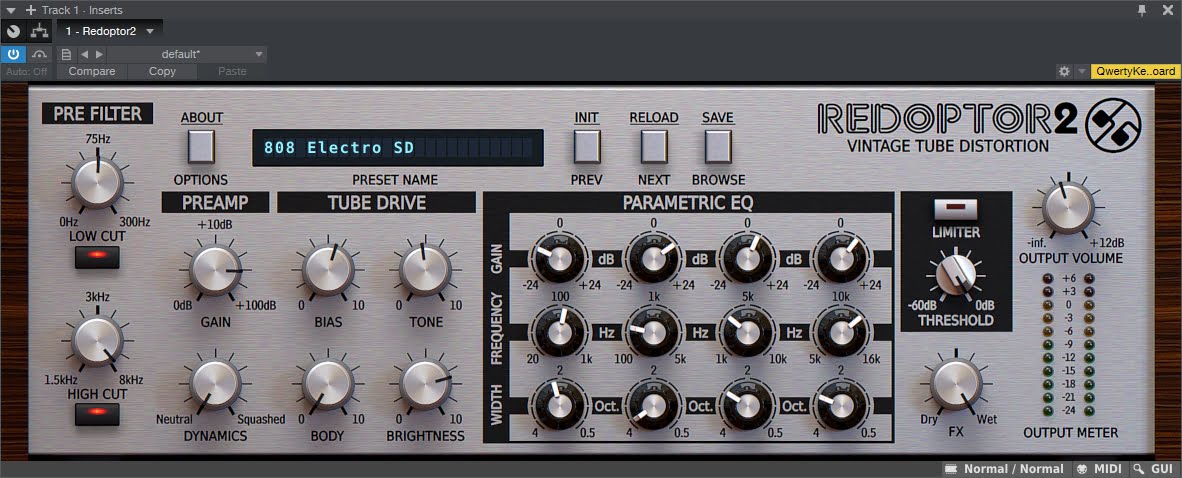The width and height of the screenshot is (1182, 478).
Task: Click the pin icon in the title bar
Action: 1142,10
